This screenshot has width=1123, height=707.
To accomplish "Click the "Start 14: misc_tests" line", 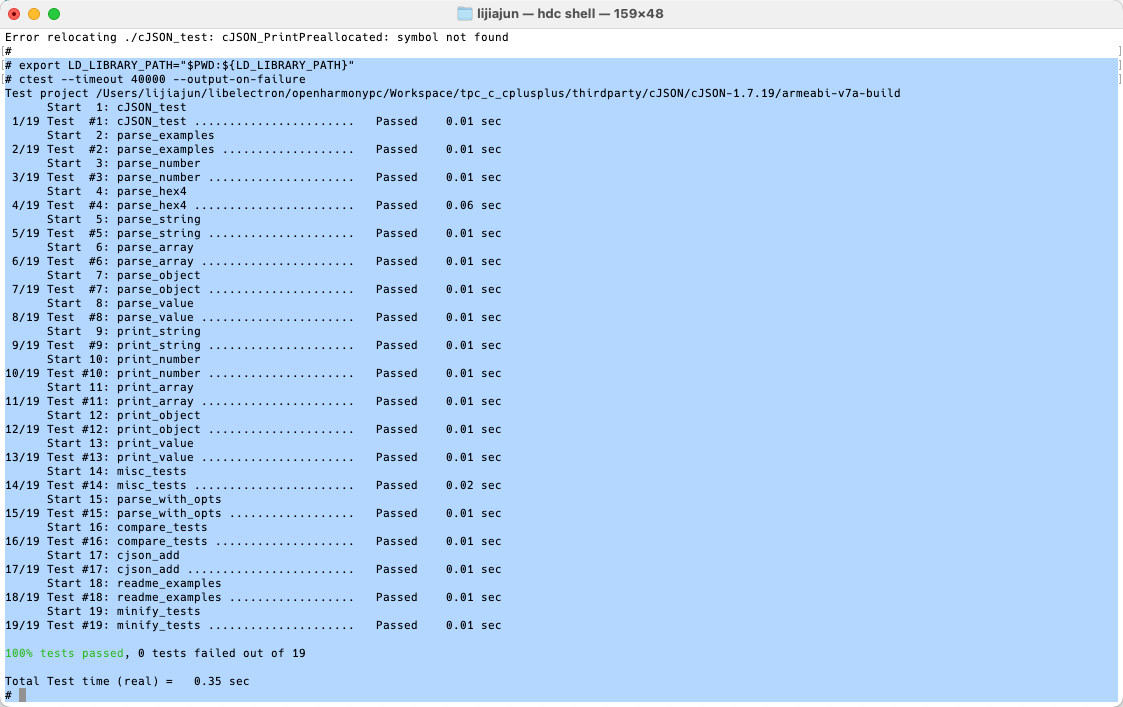I will click(x=116, y=471).
